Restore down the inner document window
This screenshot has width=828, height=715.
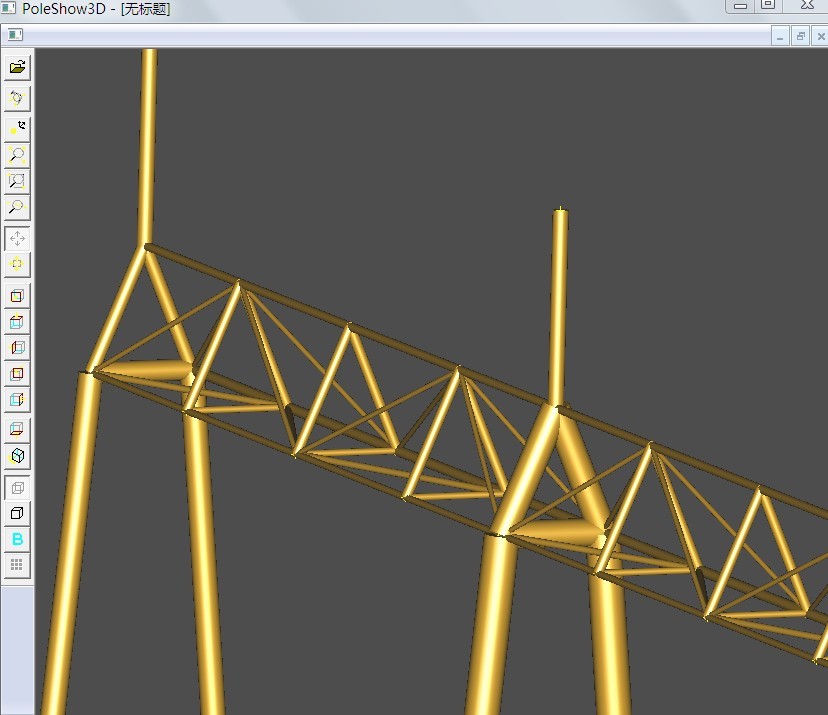tap(801, 36)
